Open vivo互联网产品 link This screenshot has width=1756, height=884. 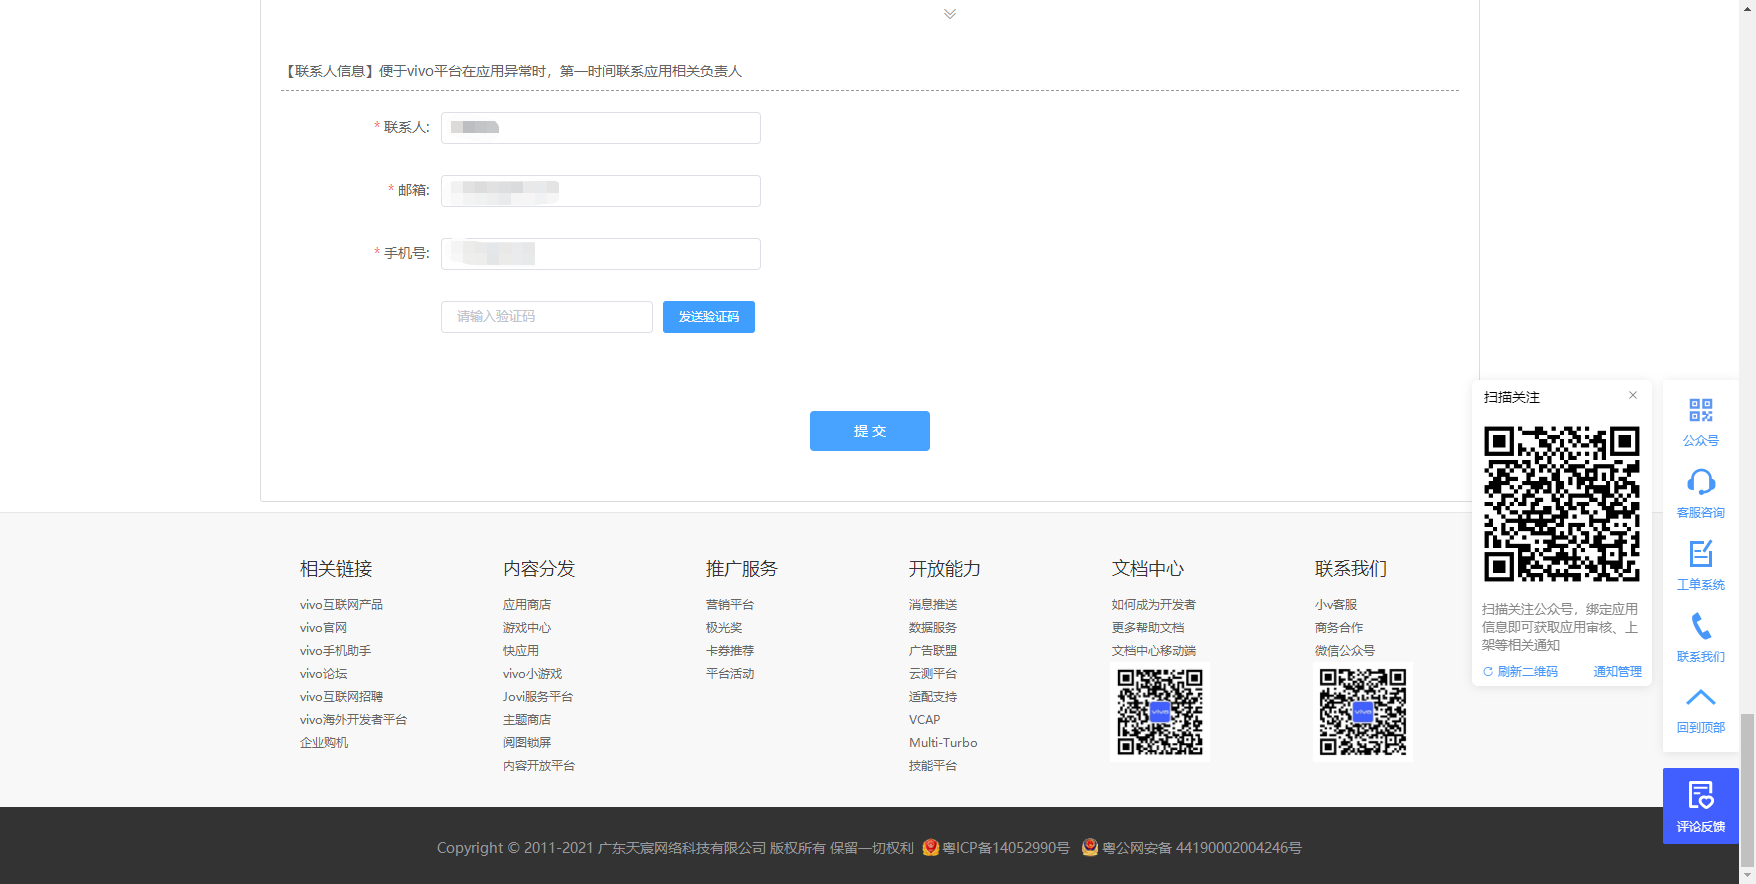(341, 605)
